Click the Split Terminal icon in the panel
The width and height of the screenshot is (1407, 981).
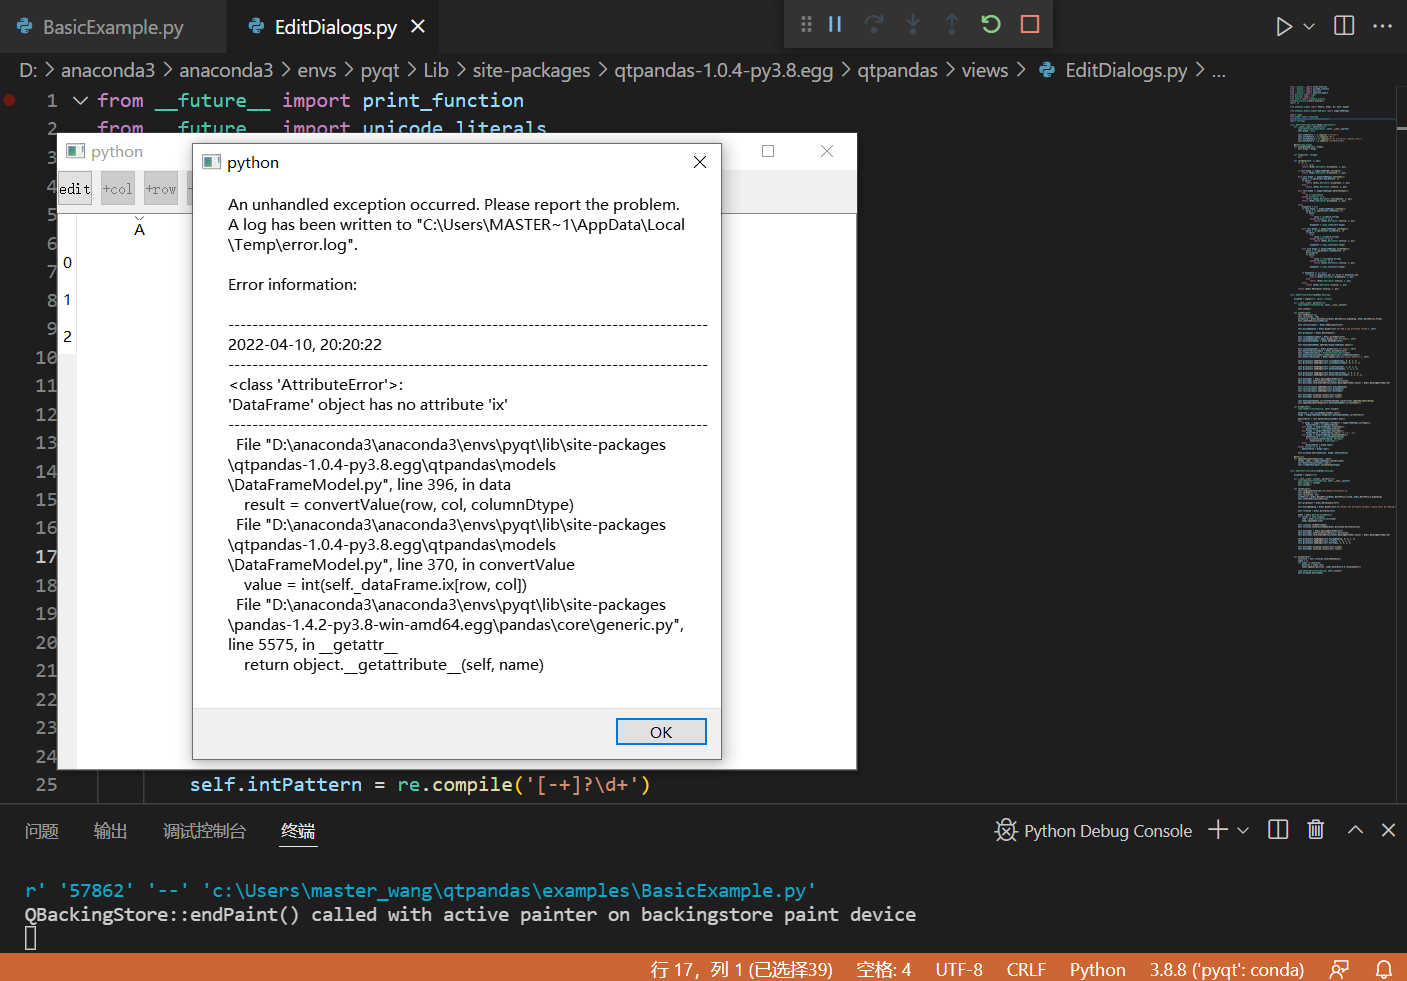click(x=1277, y=830)
